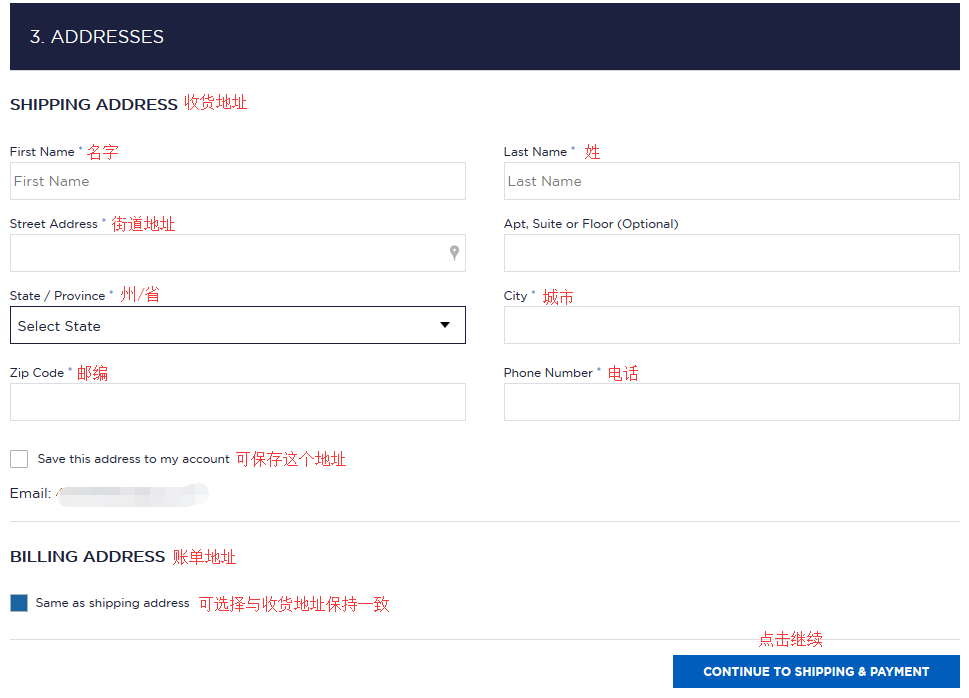This screenshot has height=698, width=969.
Task: Click the City input field
Action: pyautogui.click(x=731, y=325)
